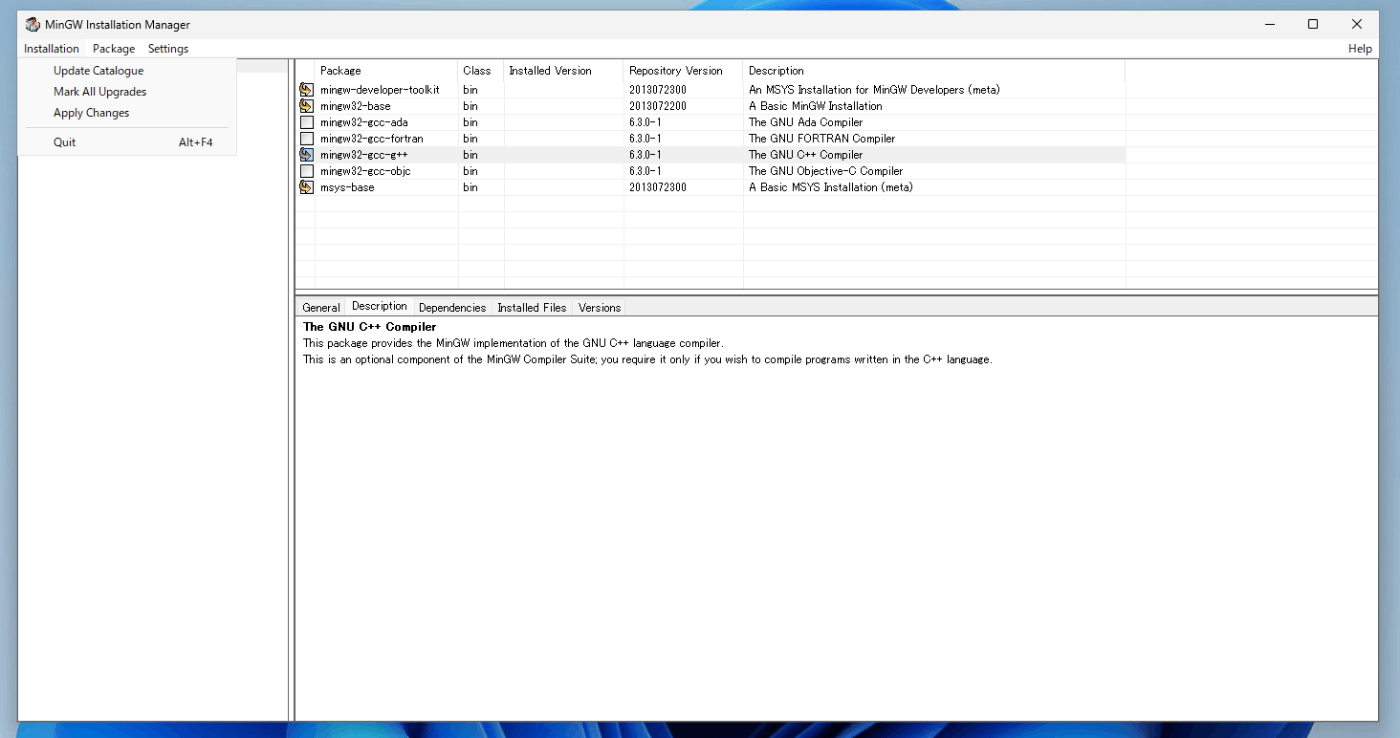1400x738 pixels.
Task: Mark the mingw32-gcc-fortran checkbox
Action: tap(307, 139)
